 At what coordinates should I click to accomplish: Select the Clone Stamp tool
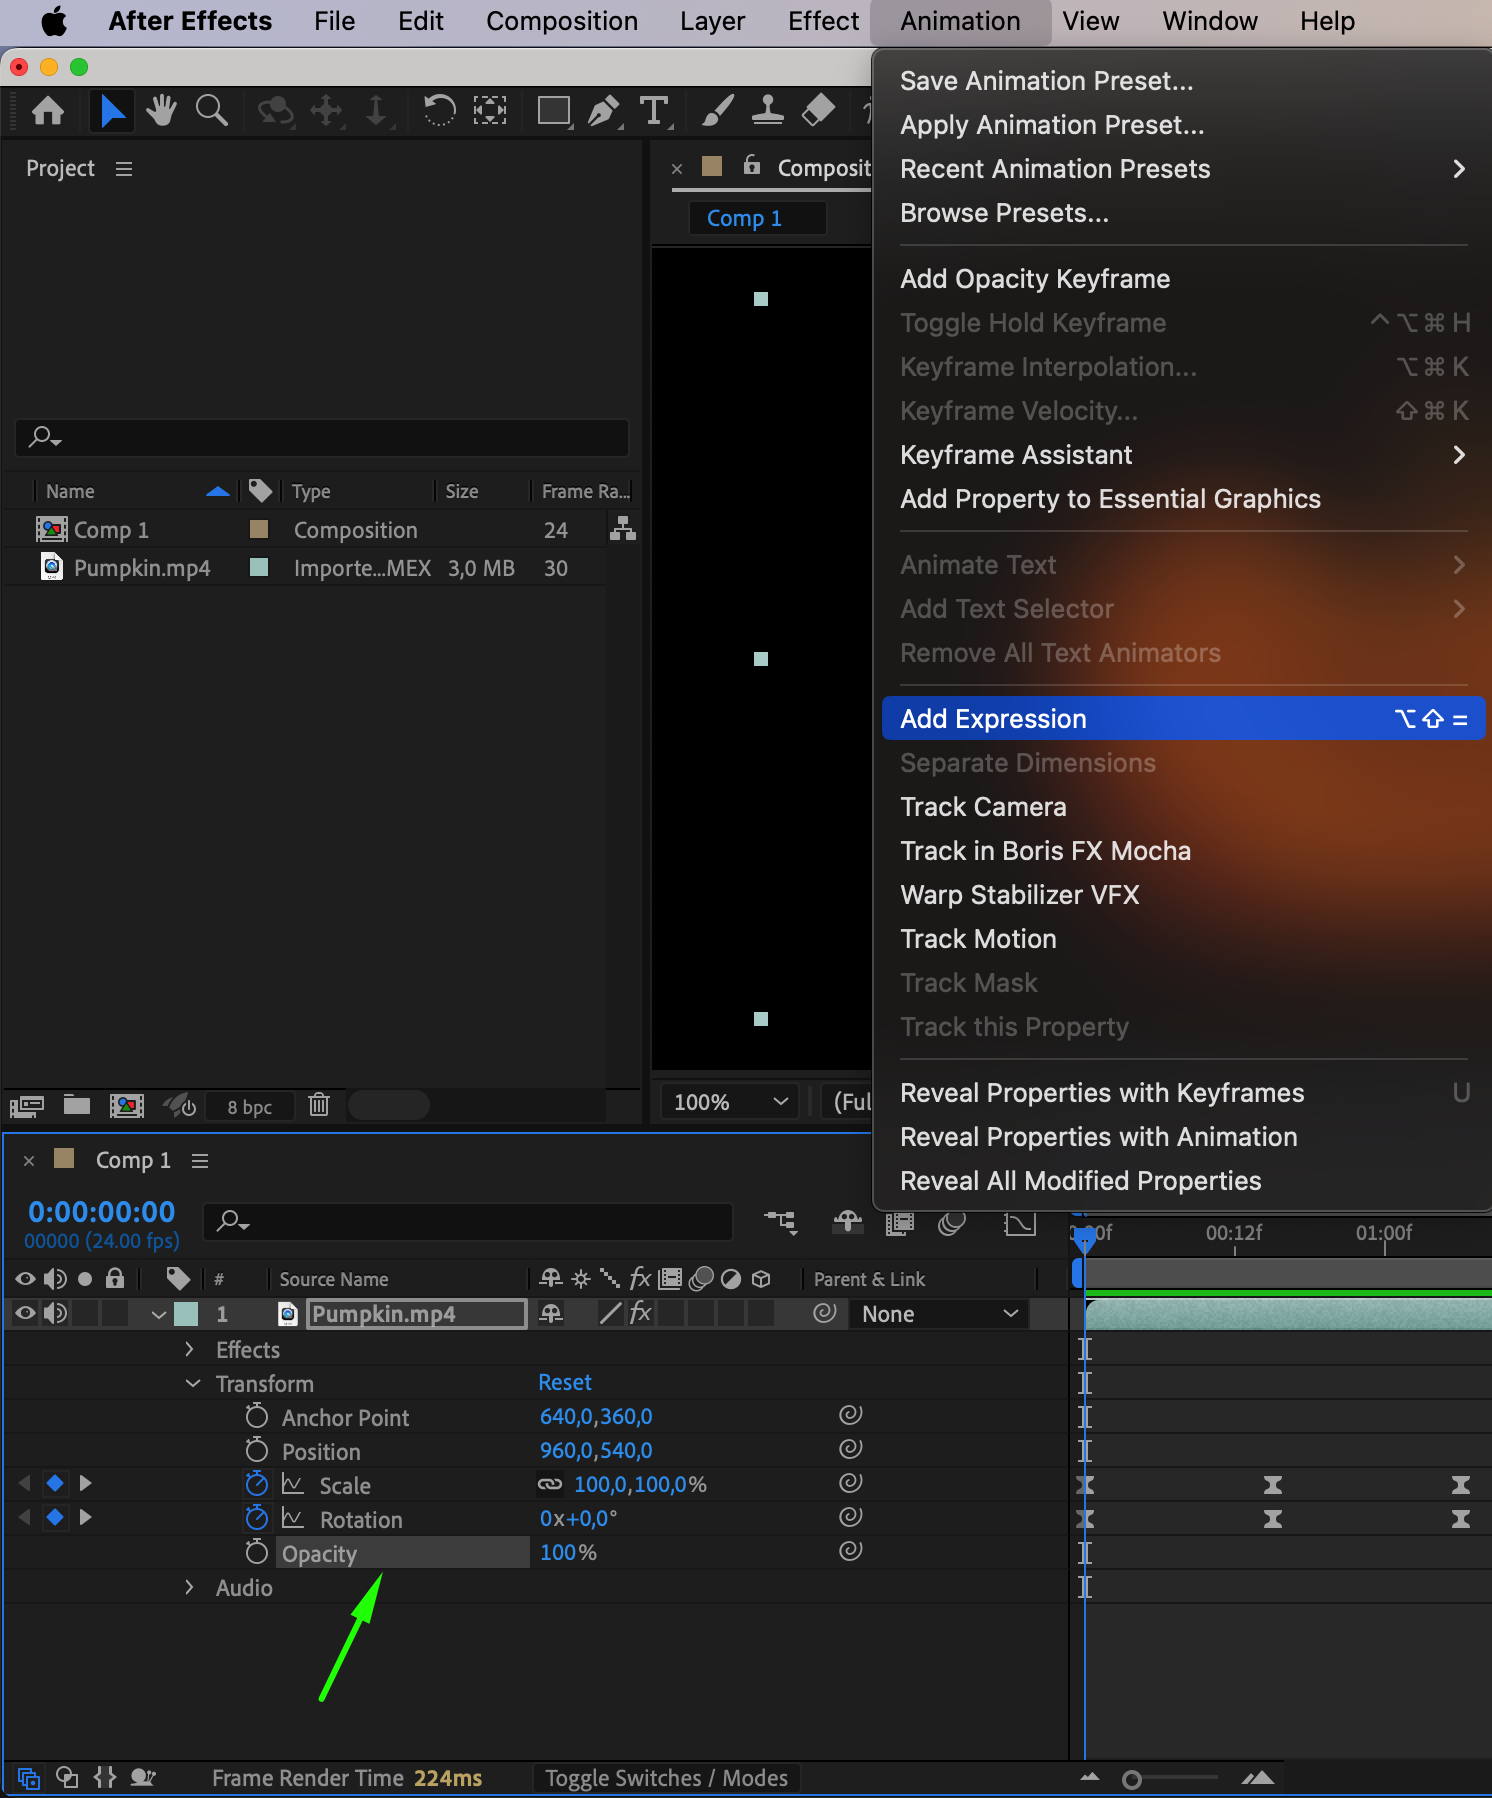tap(767, 110)
